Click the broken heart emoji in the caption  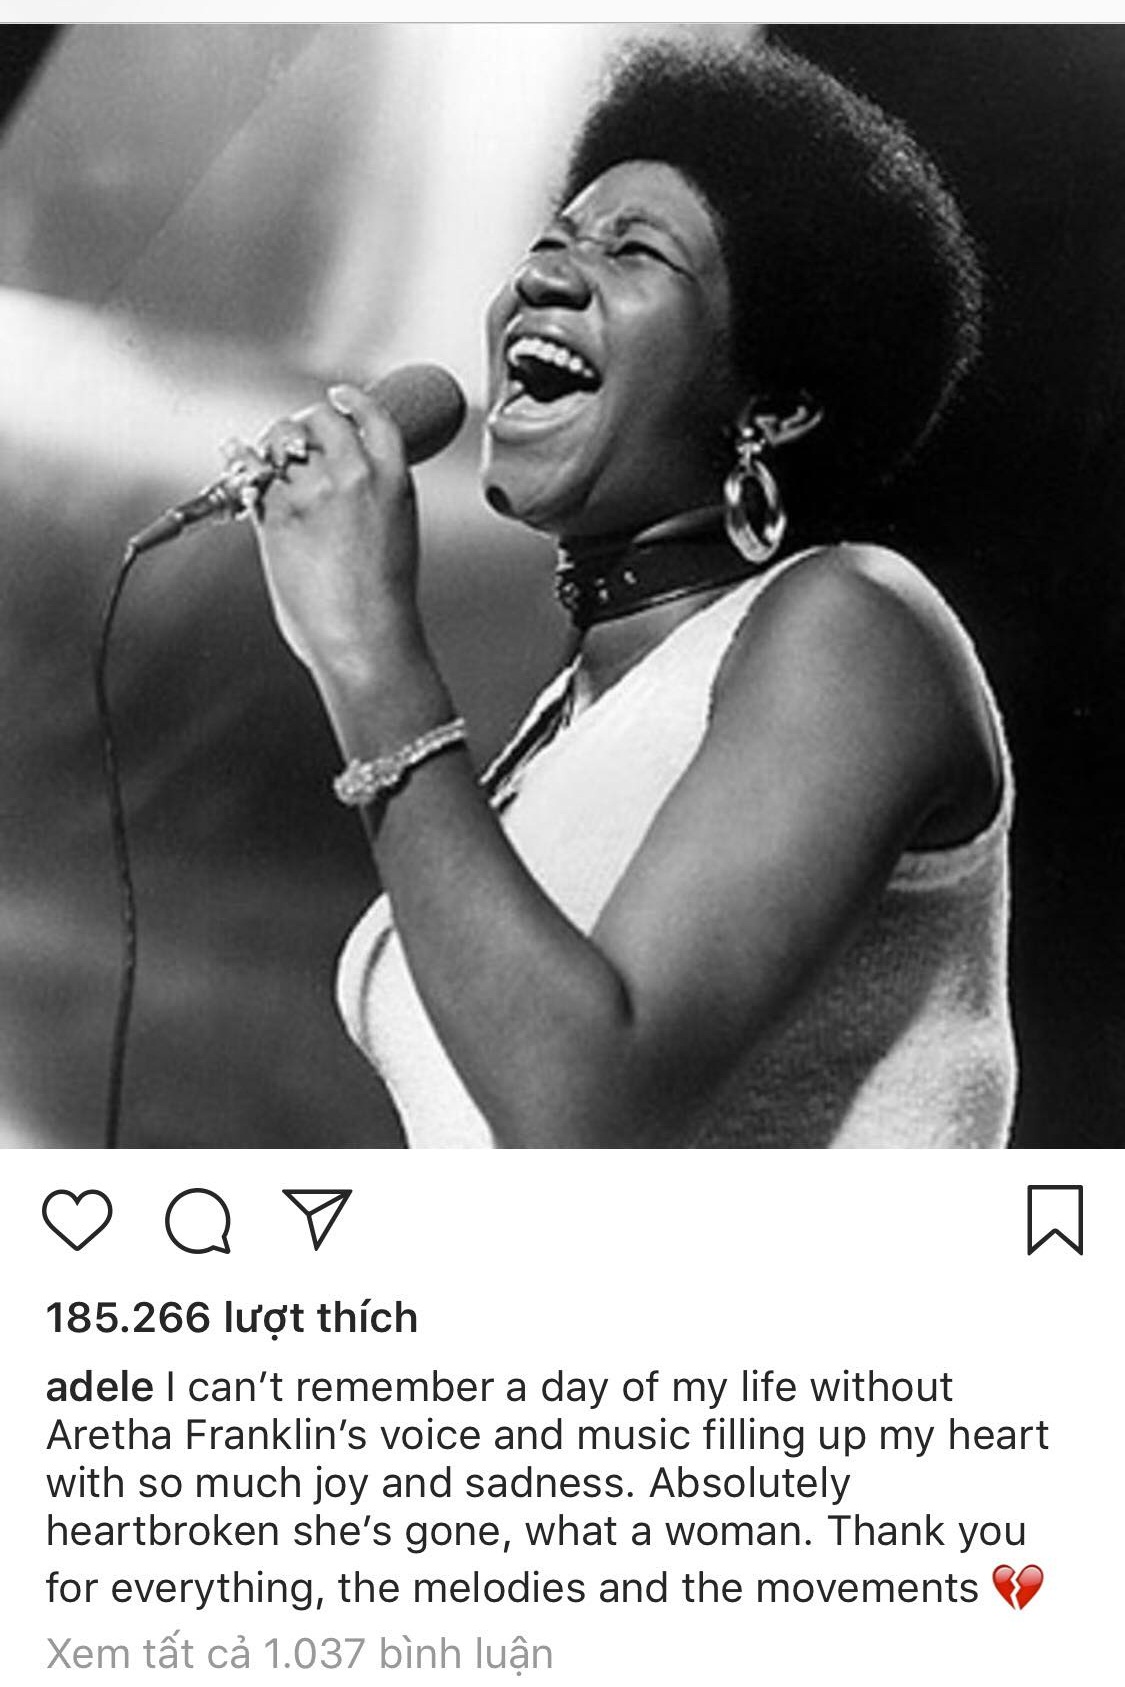pos(1017,1588)
